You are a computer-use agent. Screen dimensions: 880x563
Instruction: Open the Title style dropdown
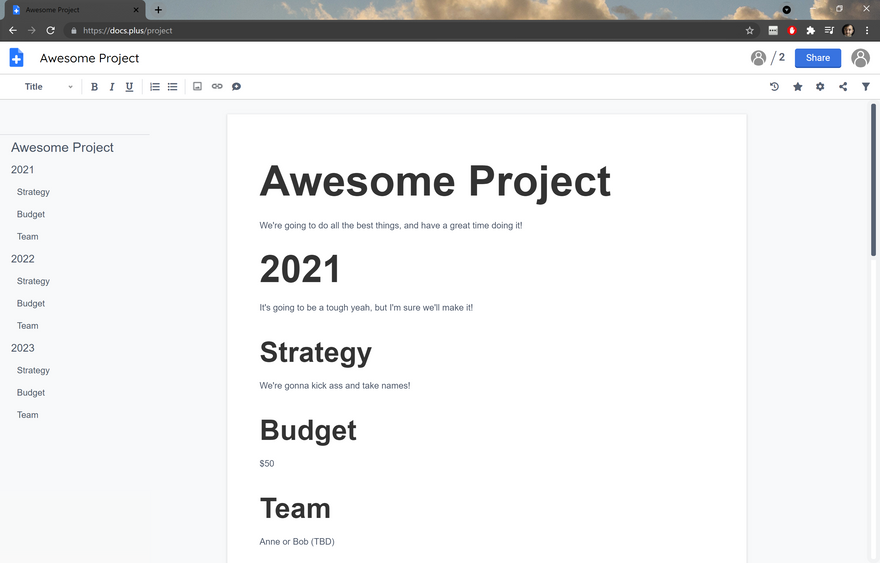coord(48,87)
